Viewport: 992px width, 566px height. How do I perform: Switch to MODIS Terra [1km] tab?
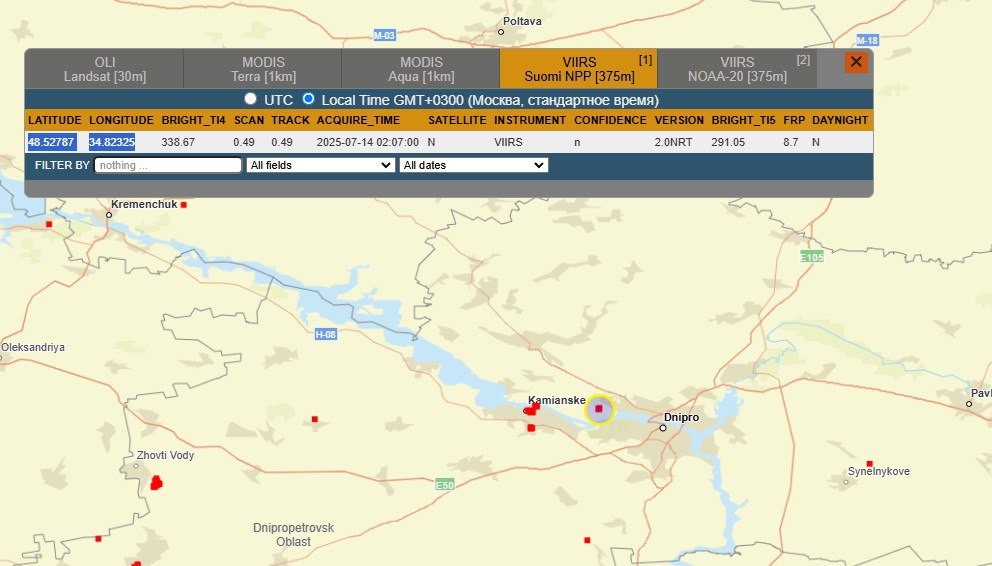pos(263,69)
